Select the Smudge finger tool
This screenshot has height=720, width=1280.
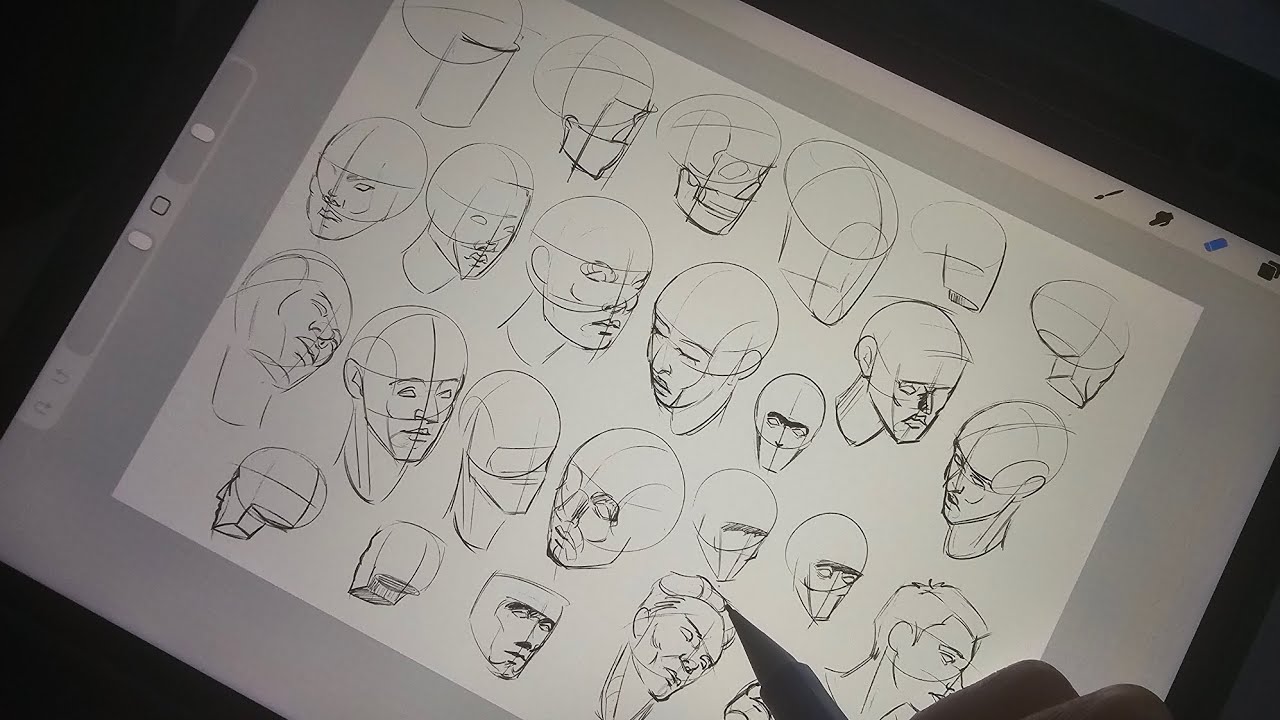point(1161,218)
